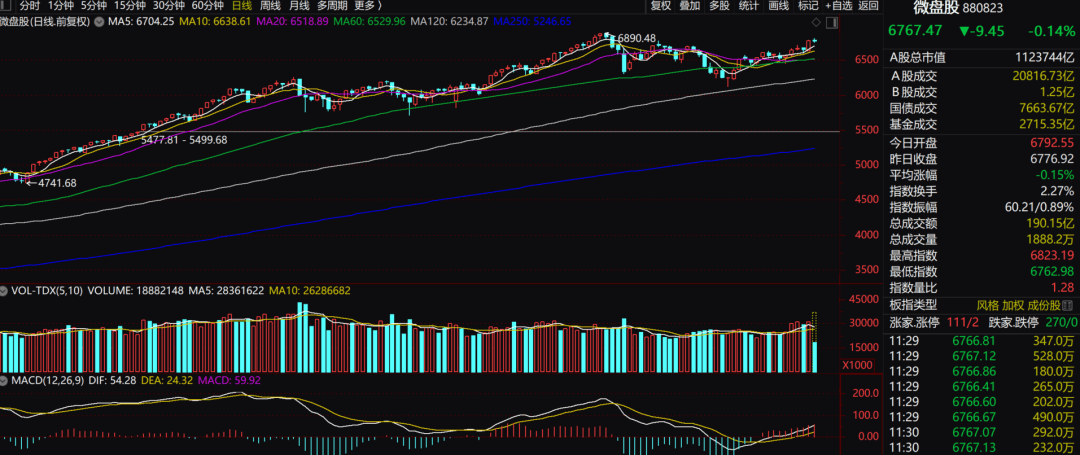Select the 风格 index type option

click(987, 305)
